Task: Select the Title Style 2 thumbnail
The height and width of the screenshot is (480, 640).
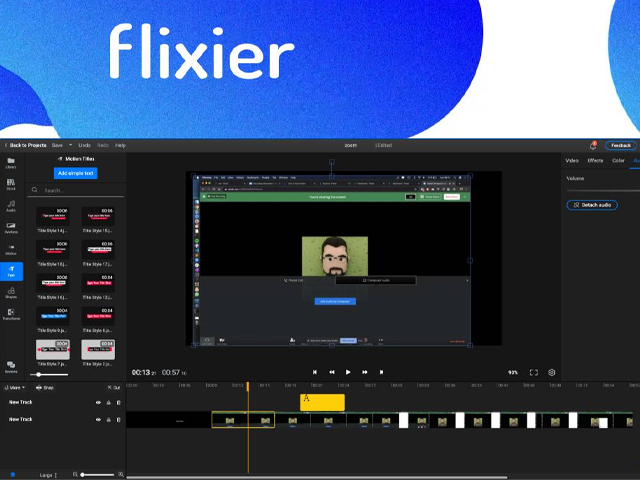Action: point(98,350)
